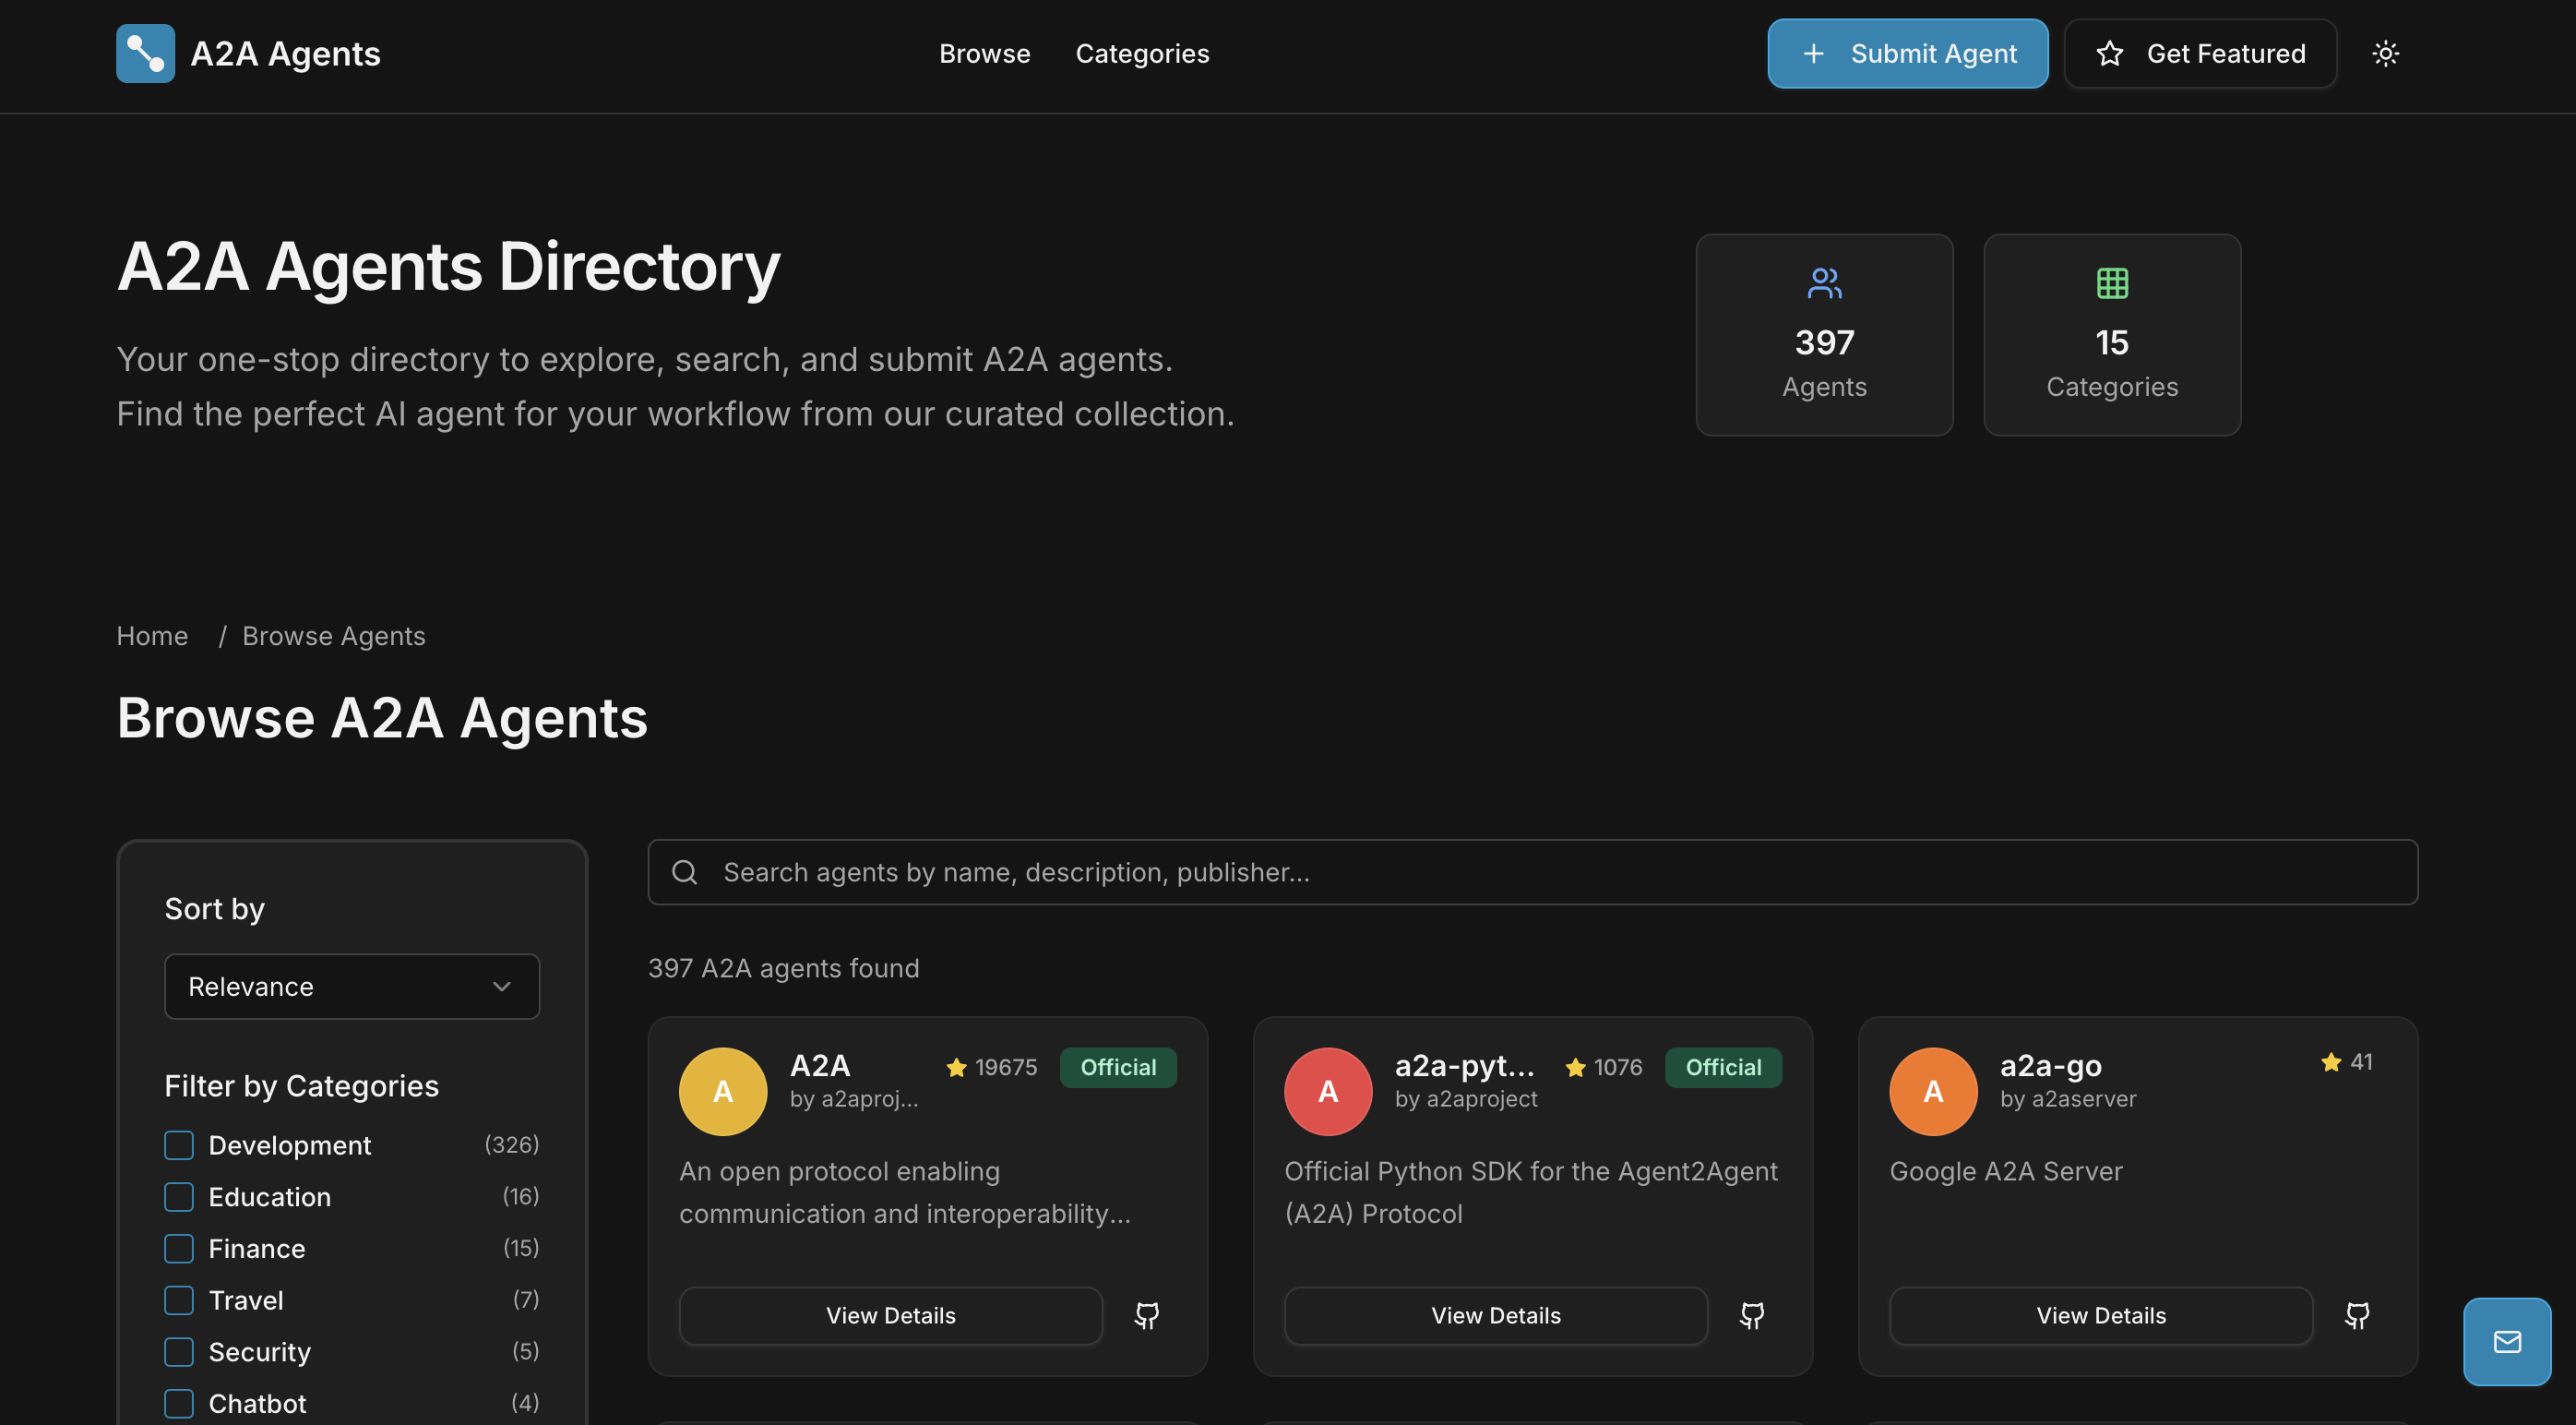Go to Categories in top navigation

click(1141, 53)
